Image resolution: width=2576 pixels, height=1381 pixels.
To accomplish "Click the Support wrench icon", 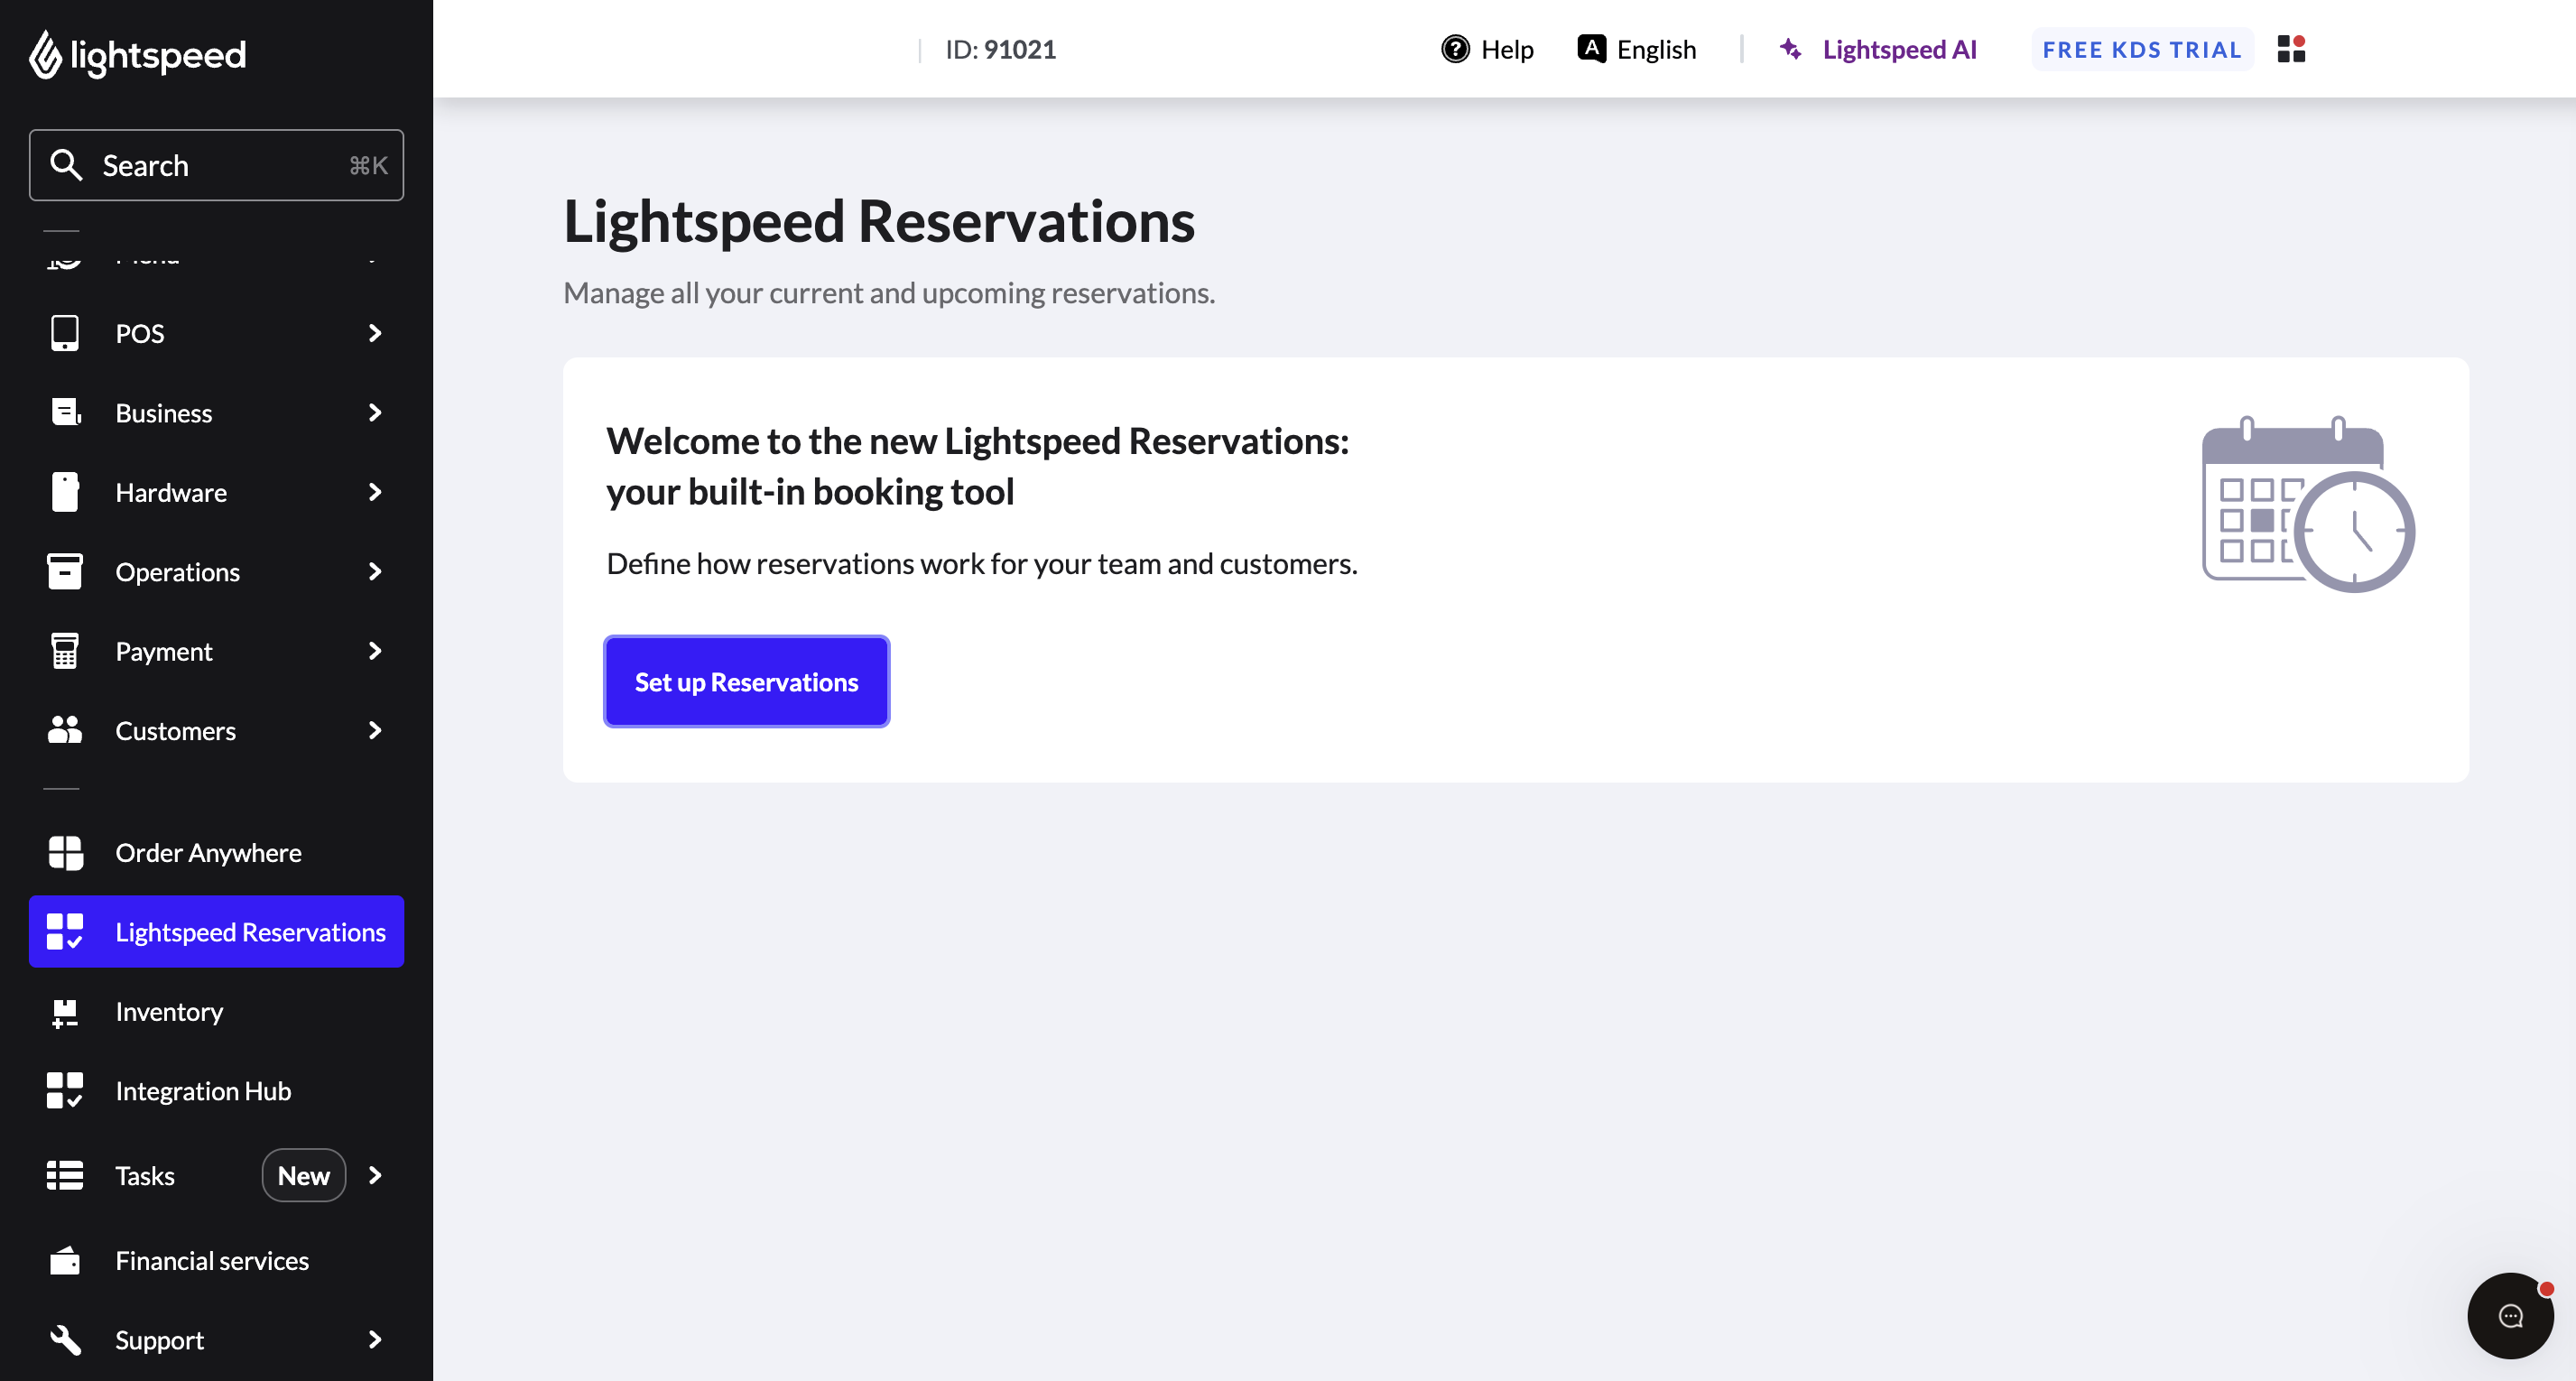I will pos(65,1340).
